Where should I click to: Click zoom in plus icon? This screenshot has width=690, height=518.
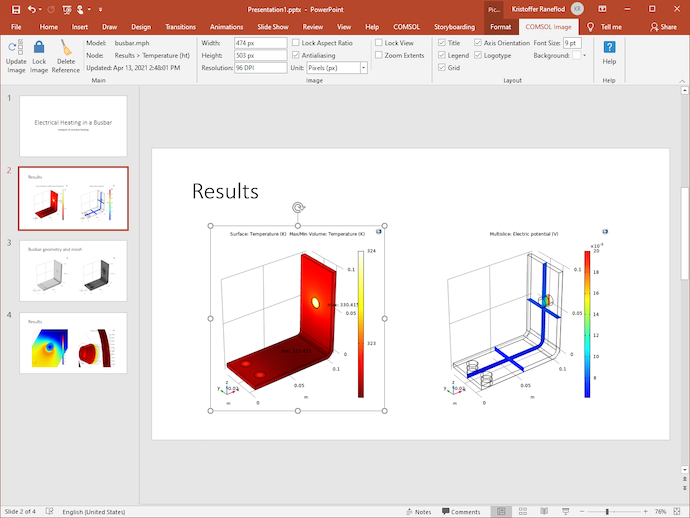[x=646, y=511]
